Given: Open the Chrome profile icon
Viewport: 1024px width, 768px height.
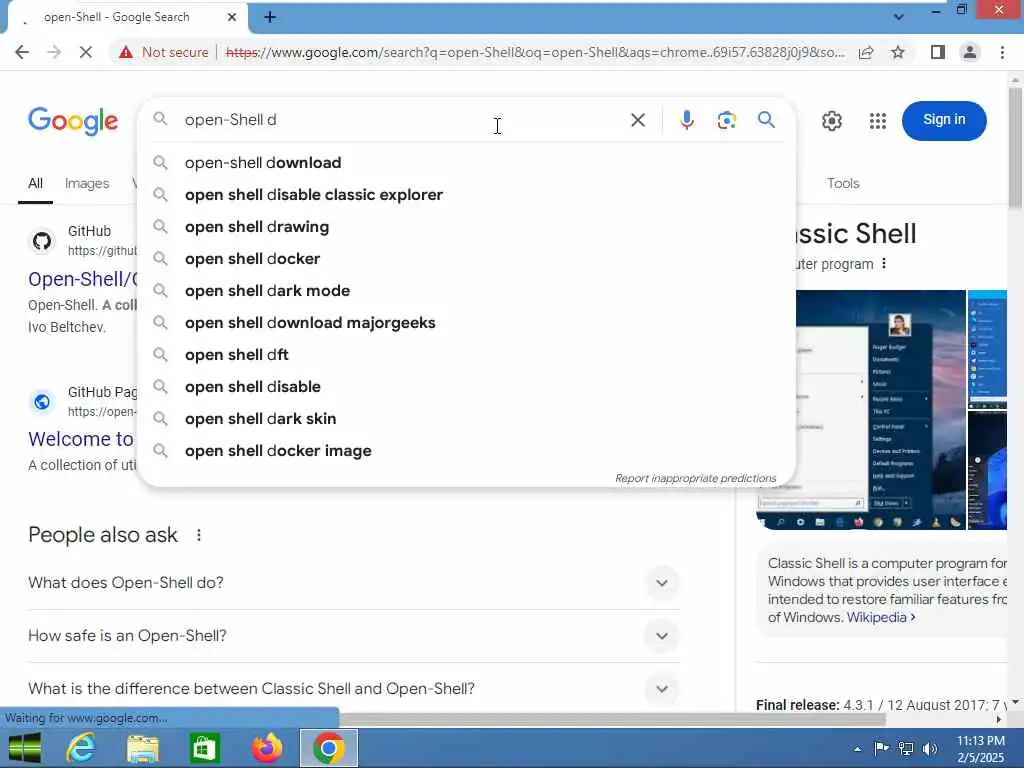Looking at the screenshot, I should point(970,52).
